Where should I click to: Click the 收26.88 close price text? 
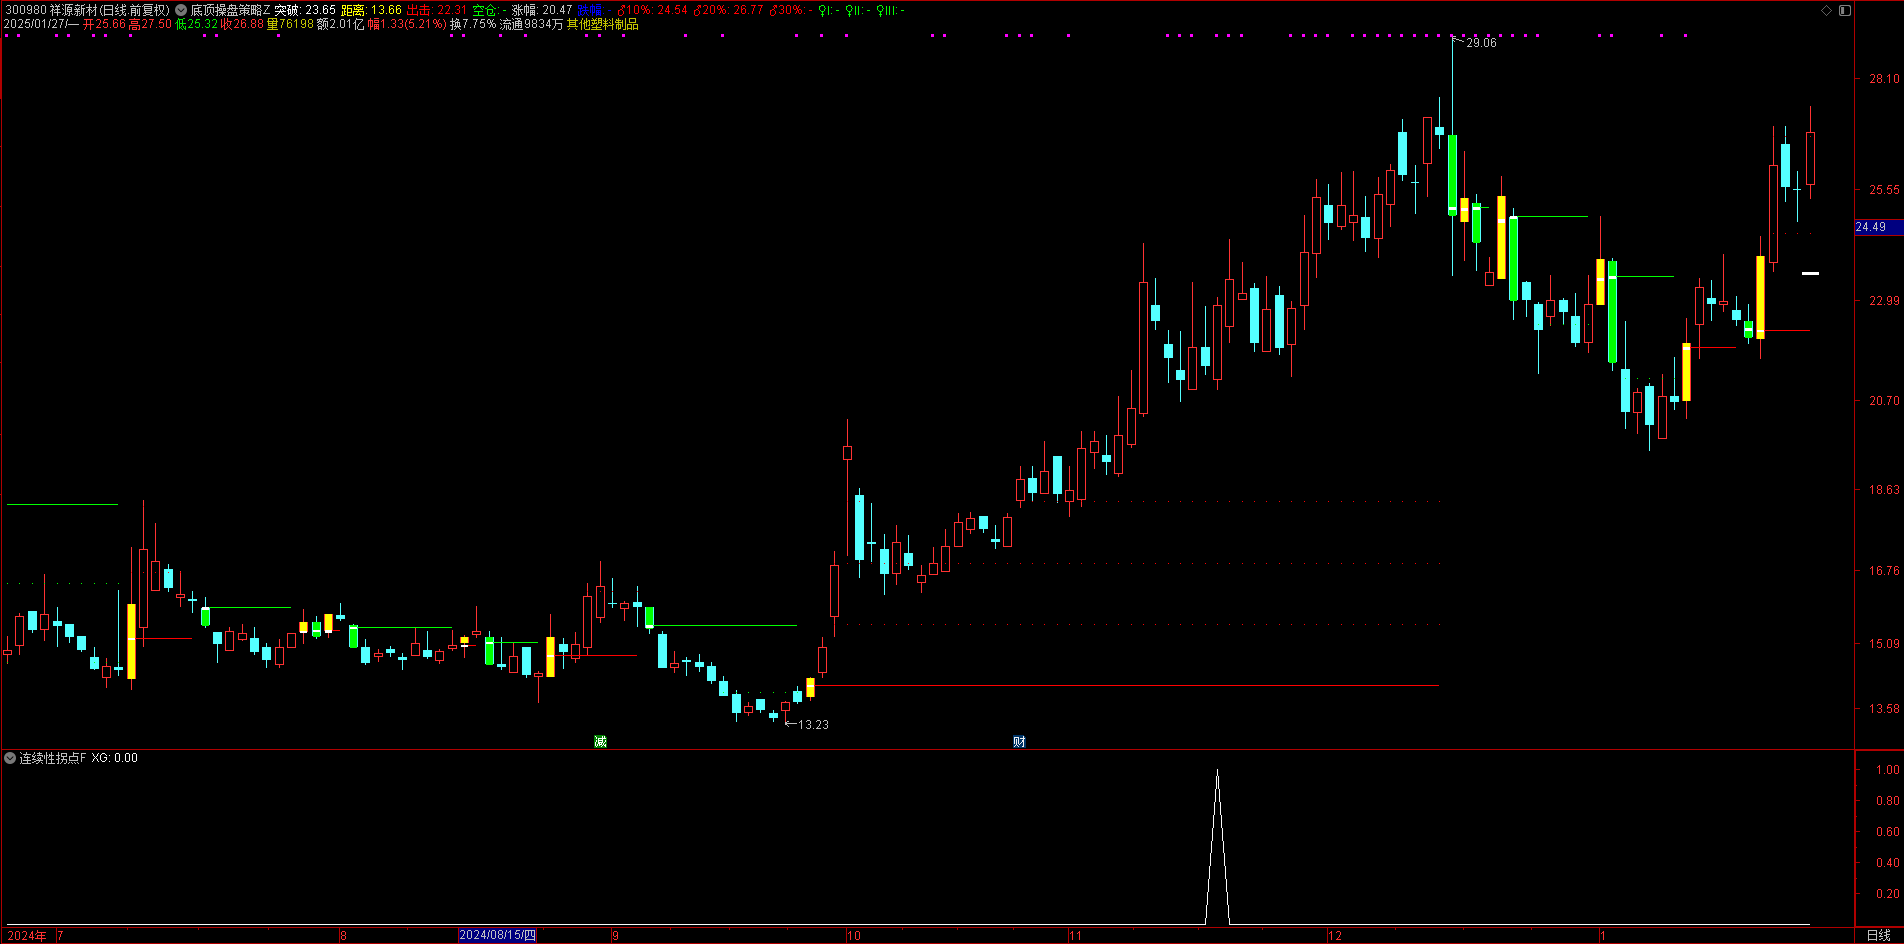pyautogui.click(x=243, y=24)
